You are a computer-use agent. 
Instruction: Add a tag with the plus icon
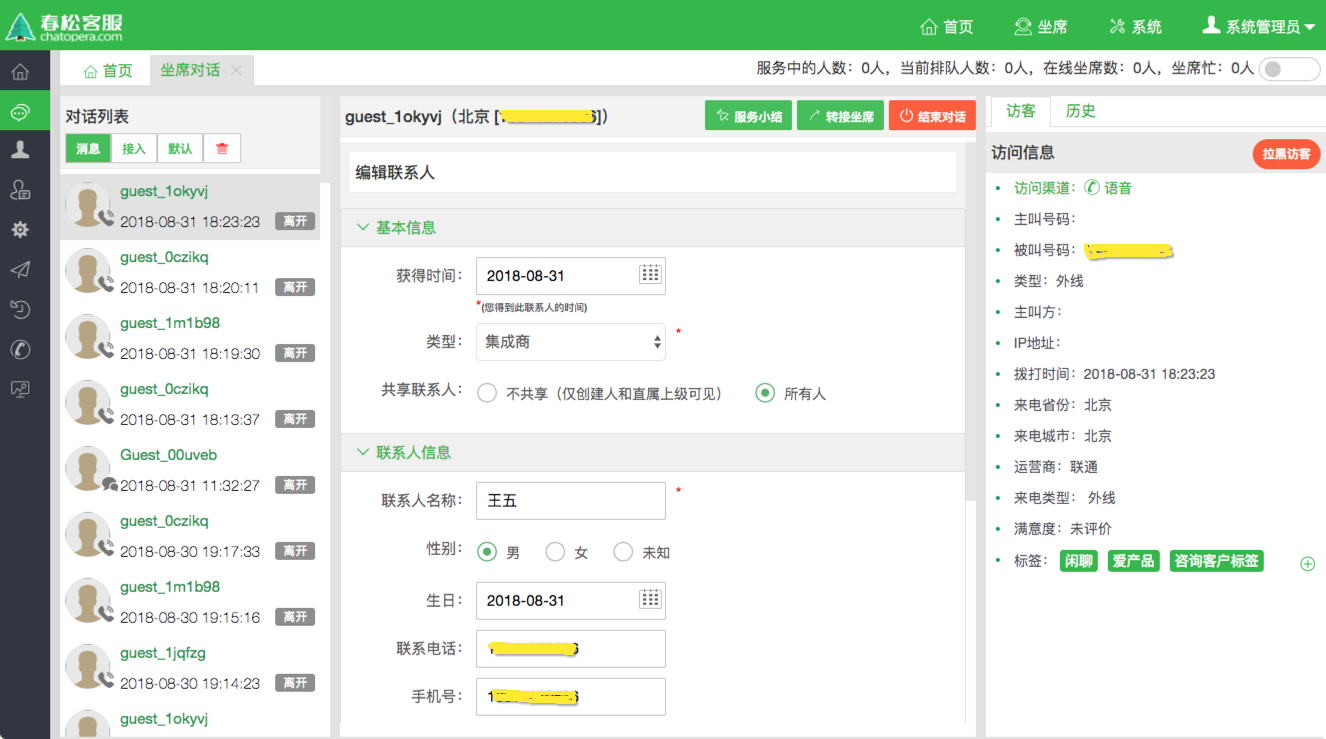coord(1307,564)
